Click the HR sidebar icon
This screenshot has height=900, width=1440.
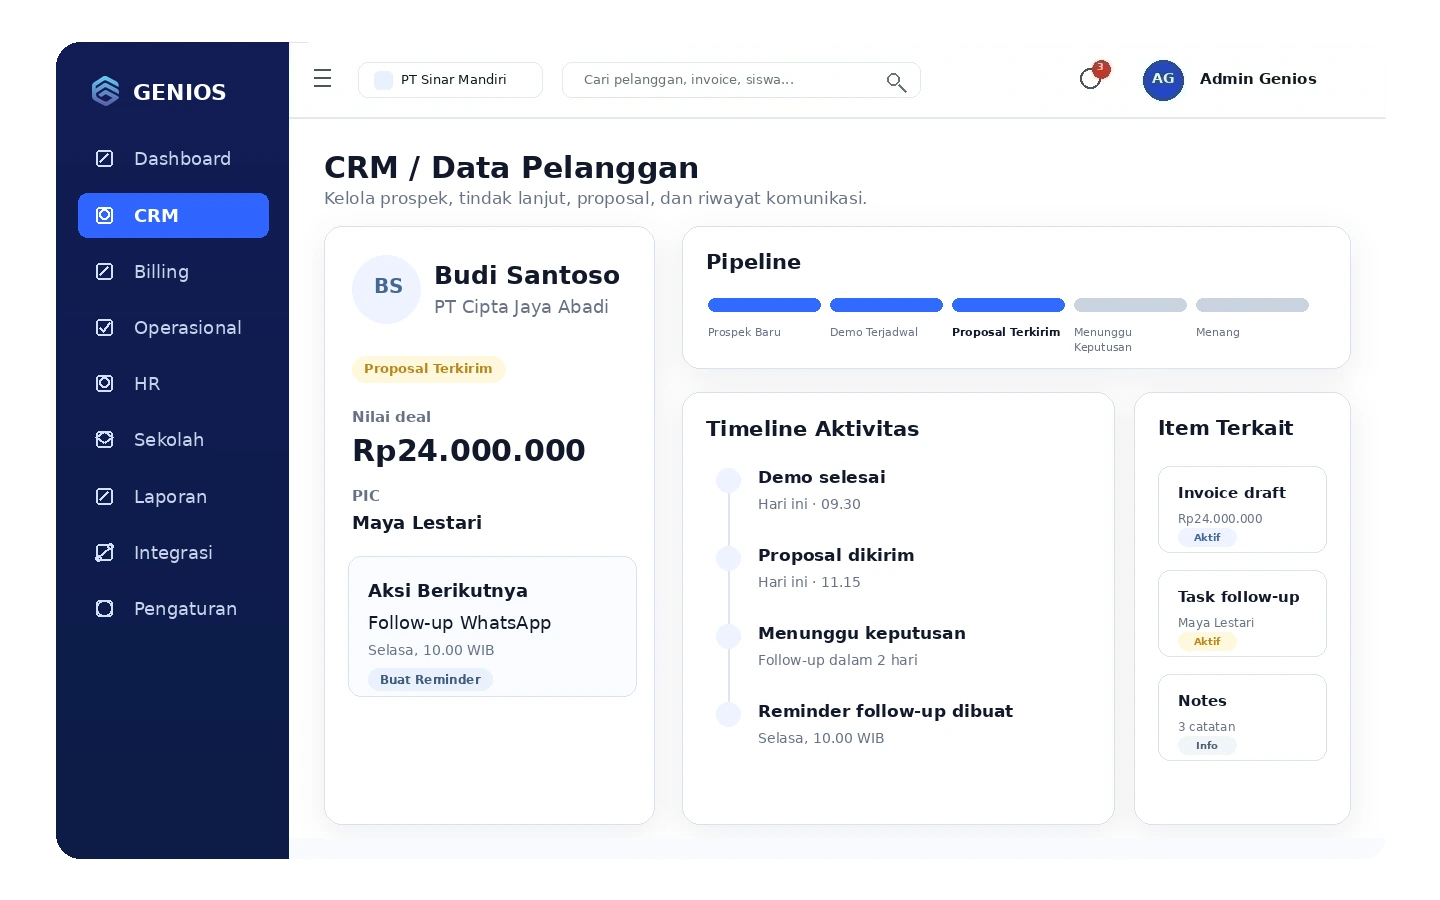104,383
